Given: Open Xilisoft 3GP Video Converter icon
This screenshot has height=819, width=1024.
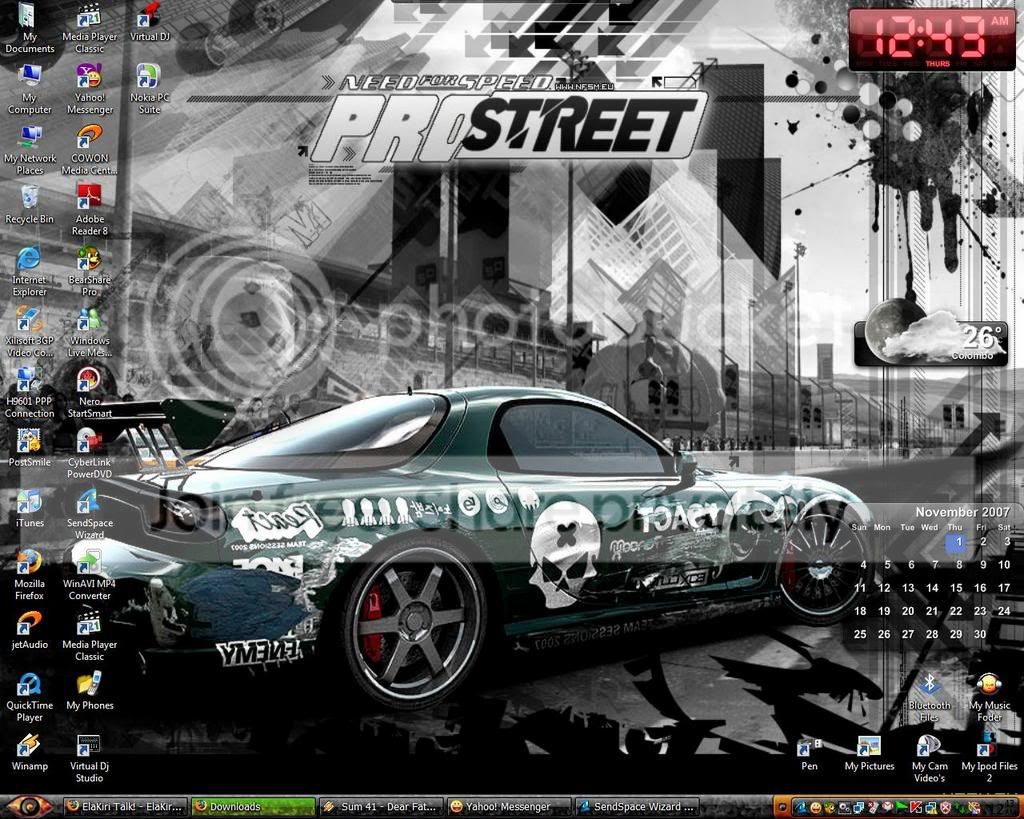Looking at the screenshot, I should click(x=29, y=332).
